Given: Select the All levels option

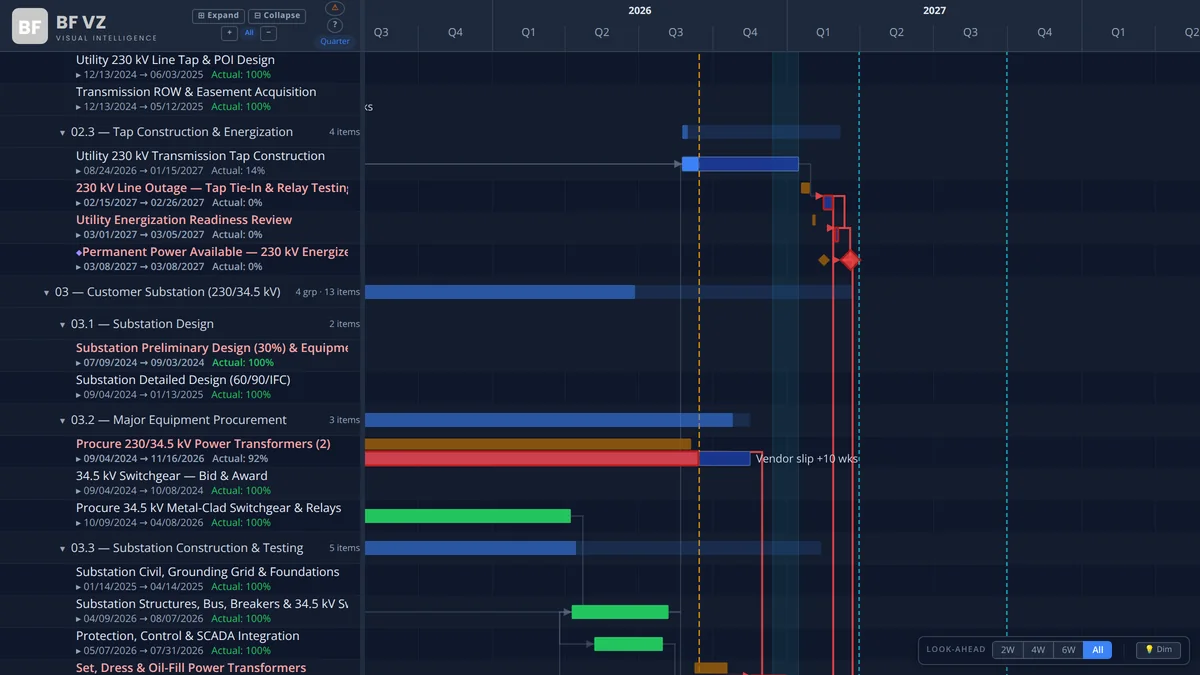Looking at the screenshot, I should coord(249,33).
